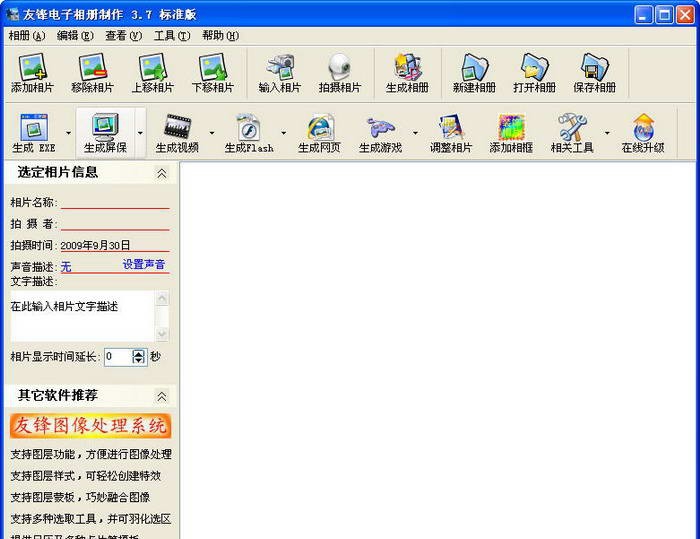This screenshot has height=539, width=700.
Task: Maximize the 友锋电子相册制作 window
Action: [x=664, y=15]
